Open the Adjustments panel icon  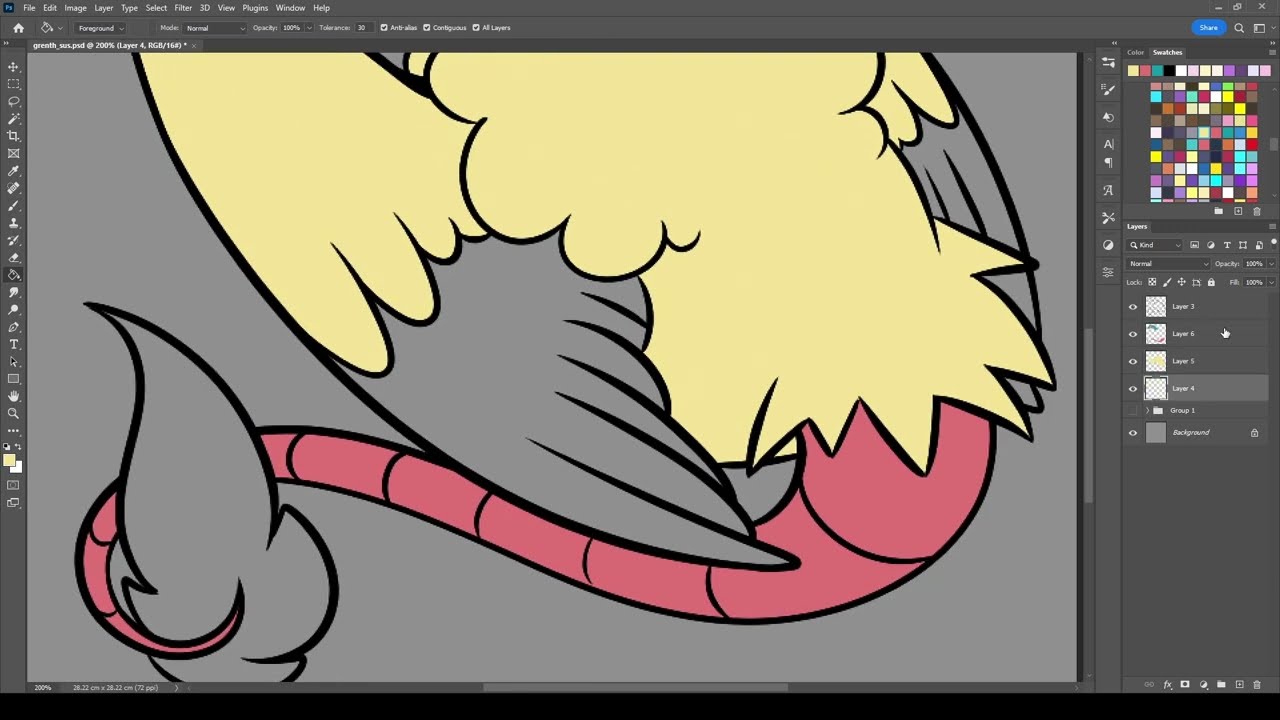pyautogui.click(x=1108, y=245)
